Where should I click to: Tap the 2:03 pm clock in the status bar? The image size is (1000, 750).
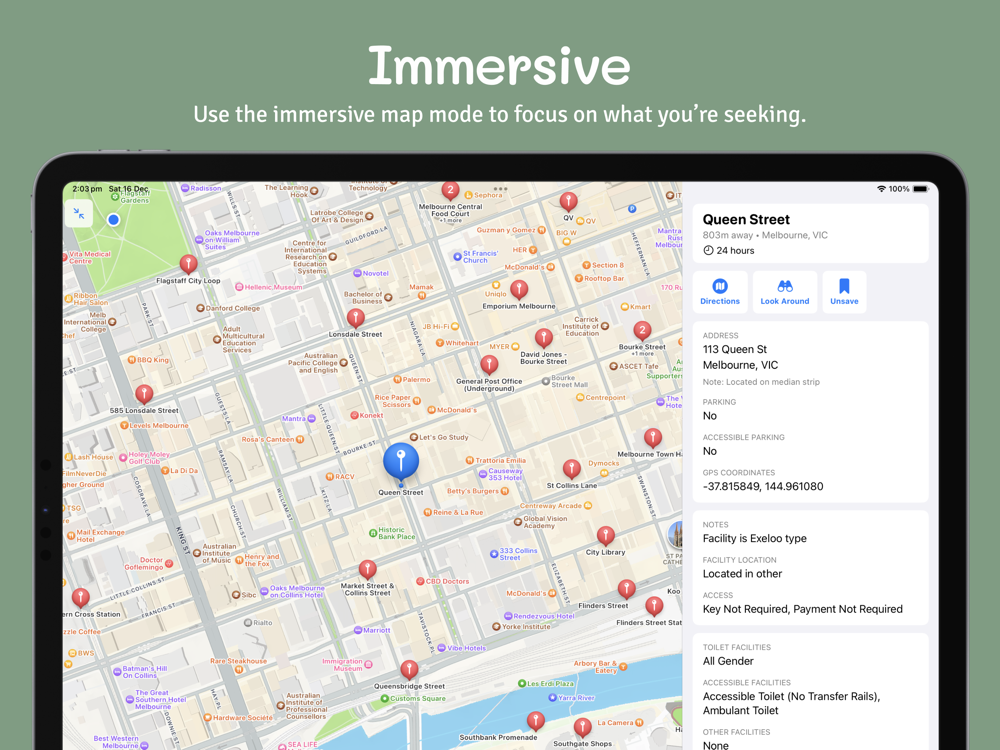[87, 189]
